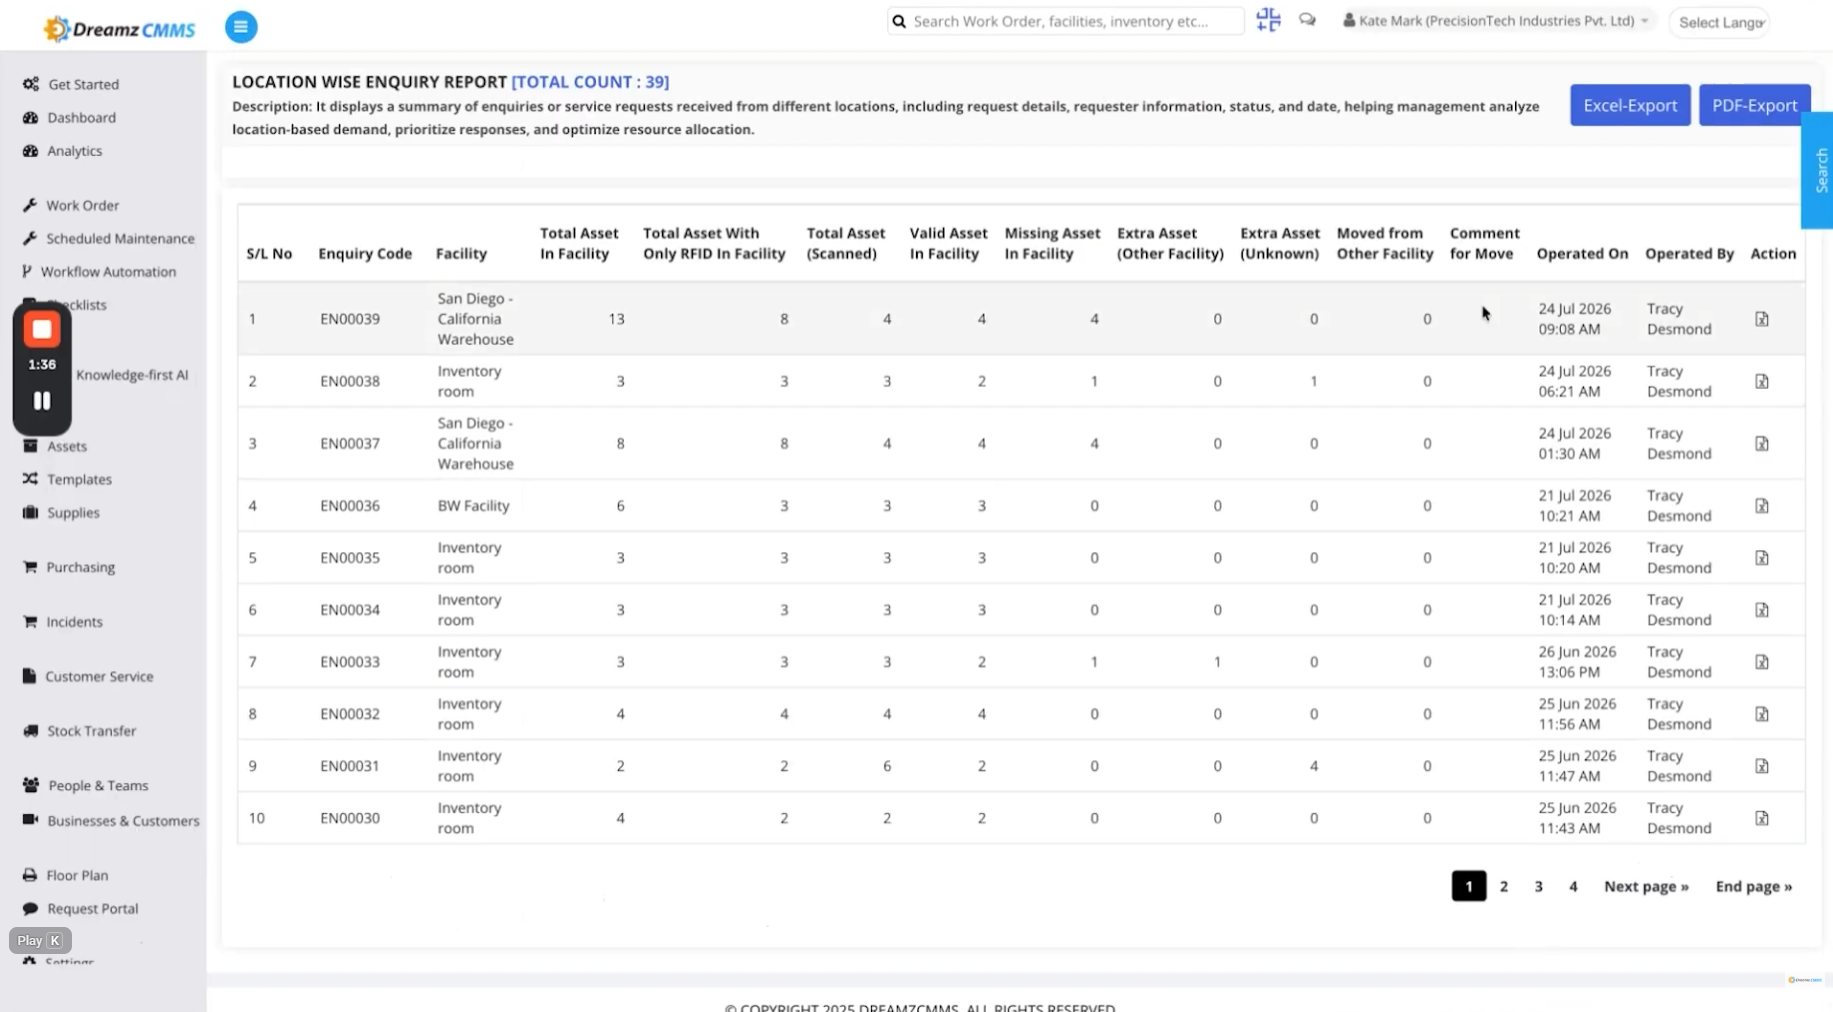
Task: Open Request Portal in sidebar
Action: [x=92, y=908]
